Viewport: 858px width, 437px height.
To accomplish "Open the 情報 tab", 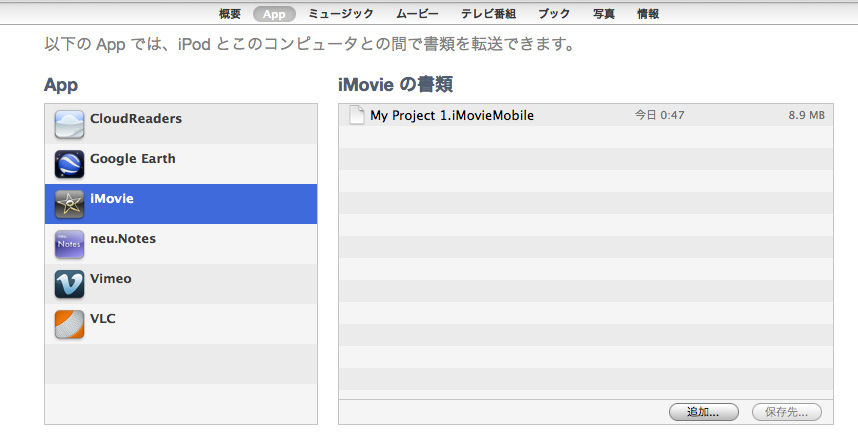I will coord(648,14).
